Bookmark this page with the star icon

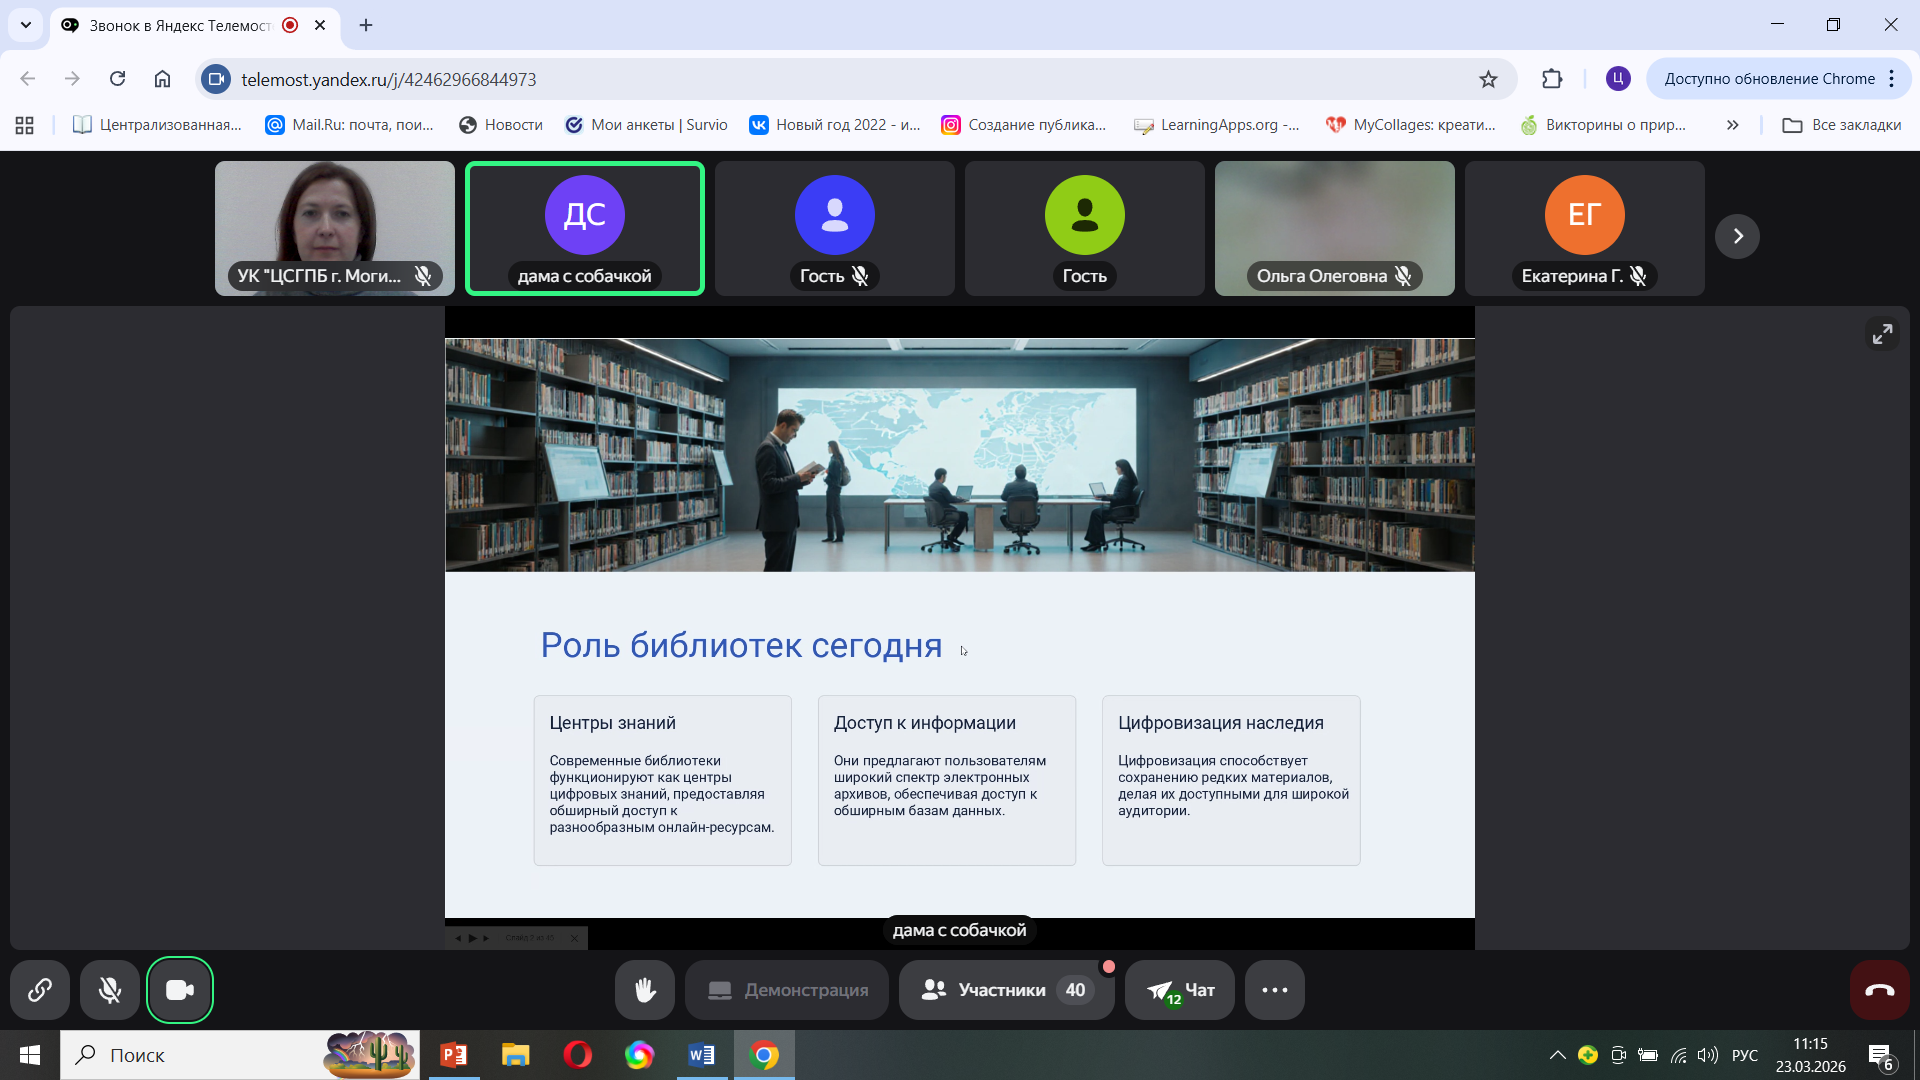1488,79
